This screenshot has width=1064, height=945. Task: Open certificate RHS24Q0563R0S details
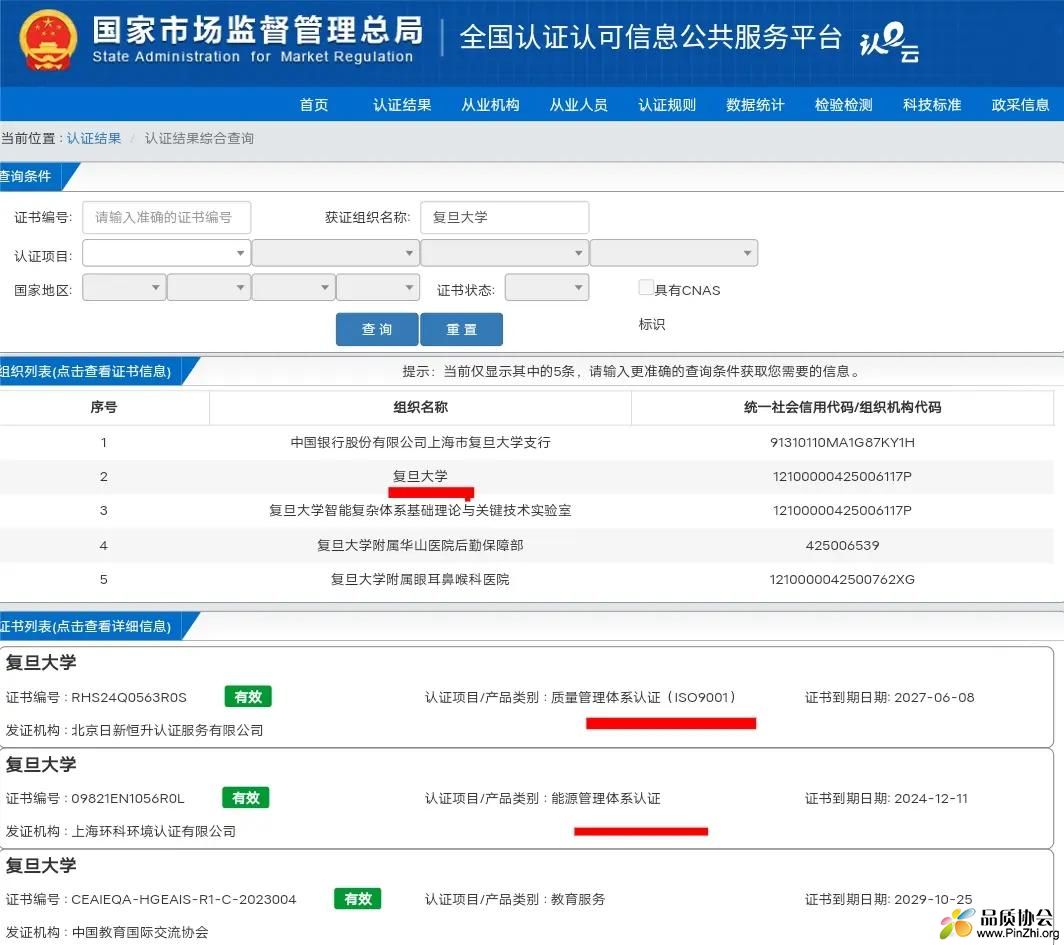coord(527,697)
